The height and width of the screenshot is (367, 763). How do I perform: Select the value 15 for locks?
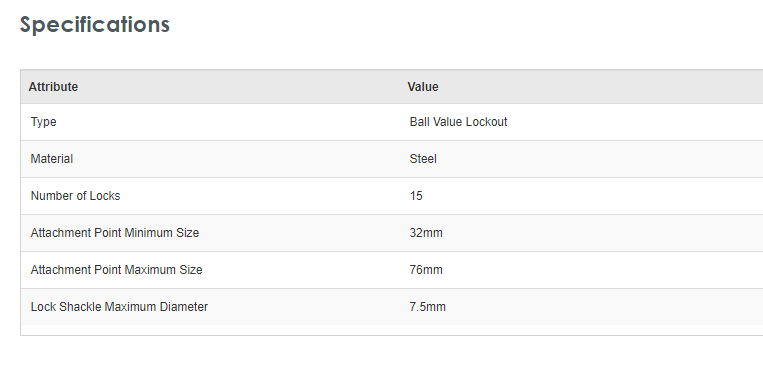[x=416, y=196]
